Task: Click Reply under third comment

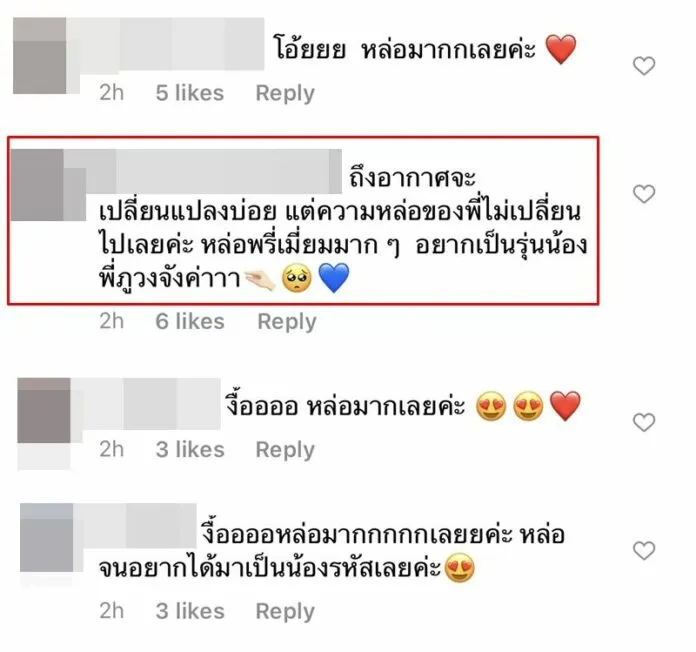Action: tap(285, 450)
